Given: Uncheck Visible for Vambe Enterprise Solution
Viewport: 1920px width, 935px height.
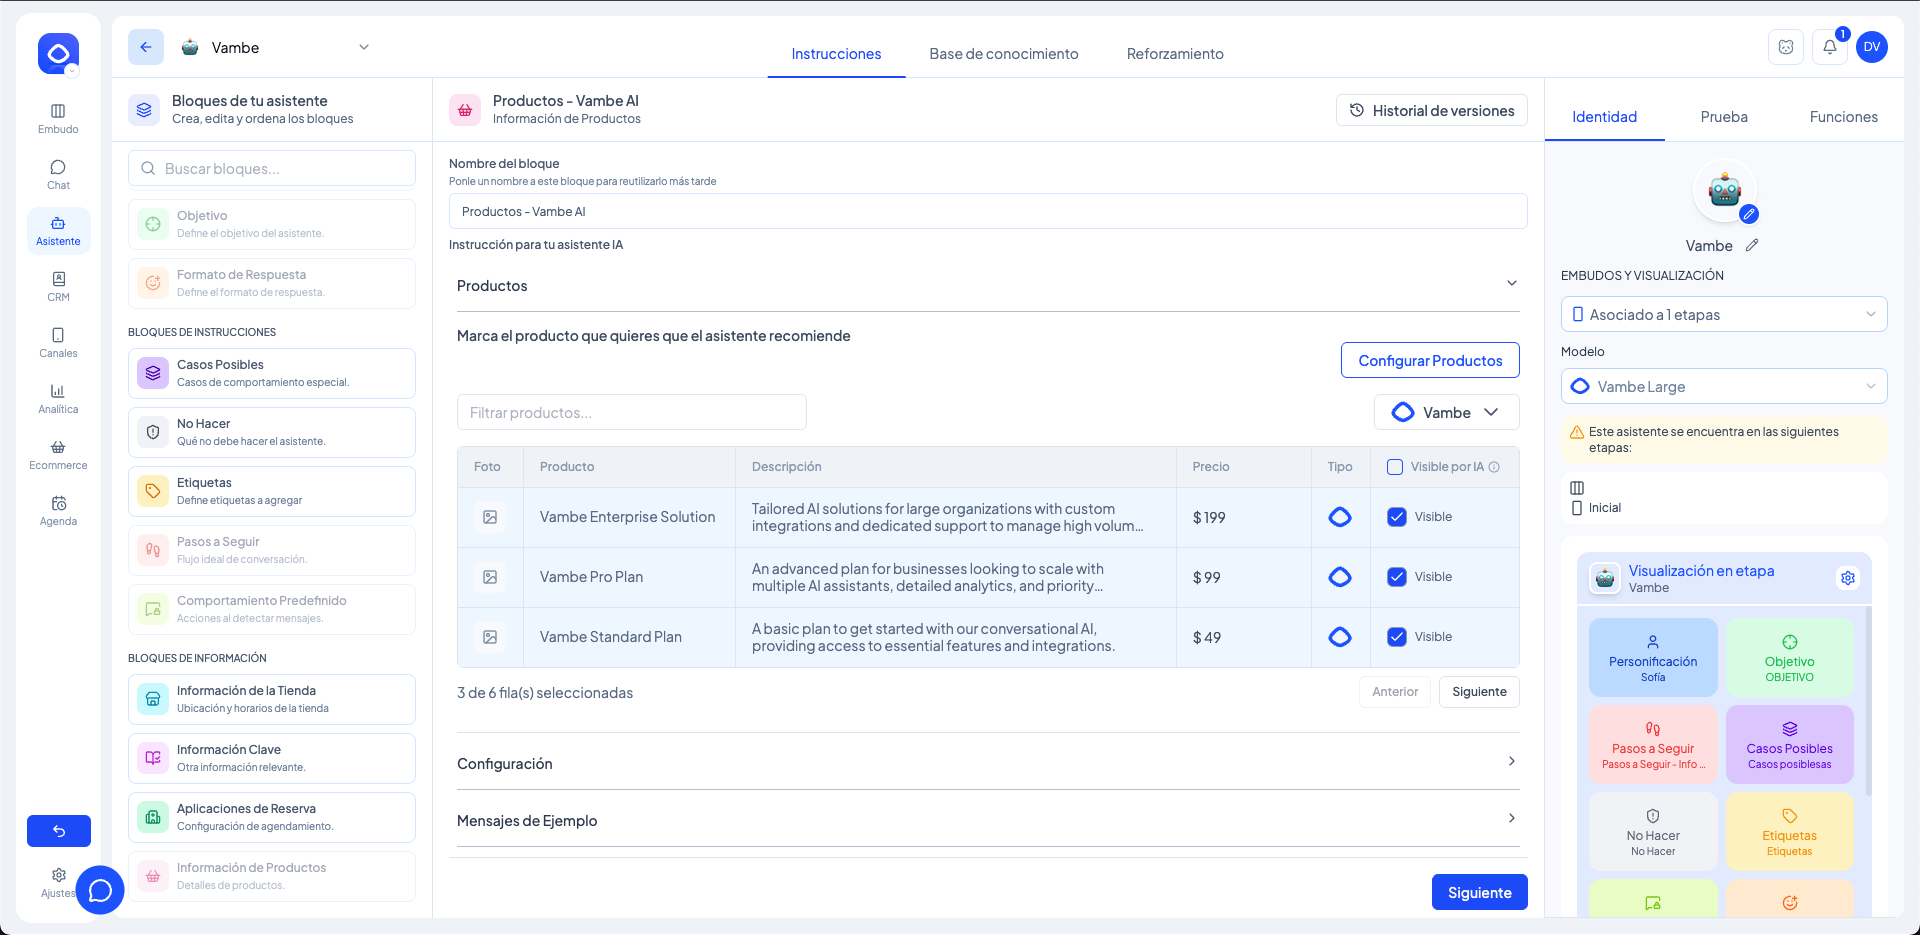Looking at the screenshot, I should pos(1397,517).
